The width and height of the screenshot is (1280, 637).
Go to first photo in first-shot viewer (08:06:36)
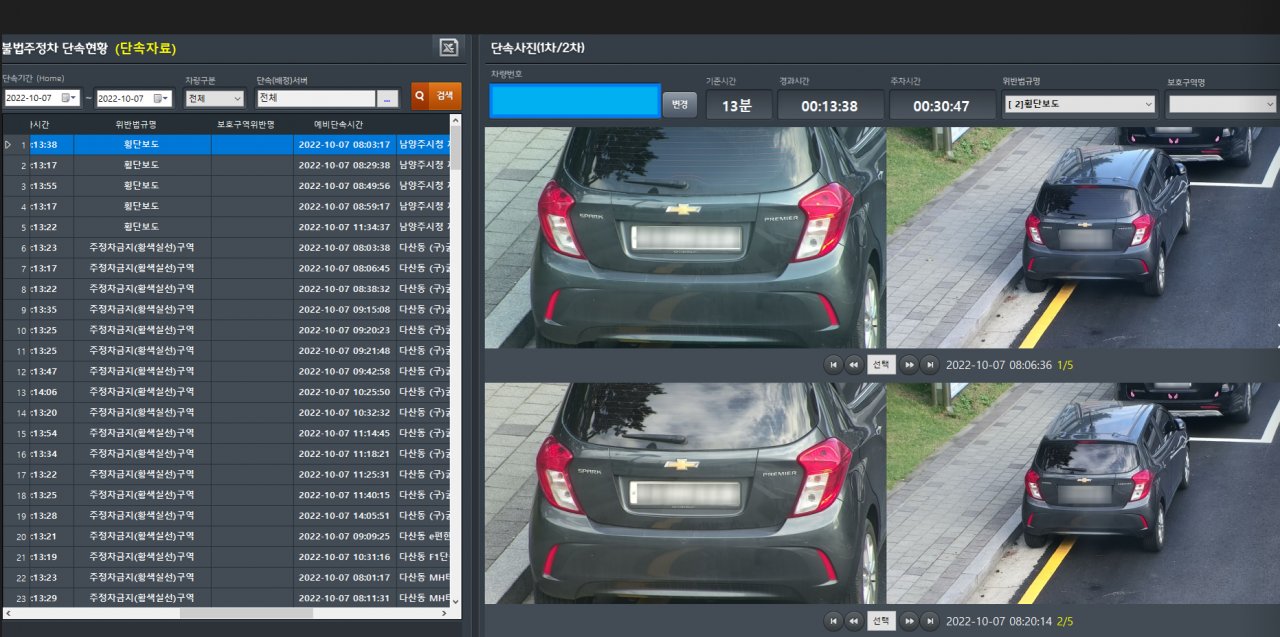pyautogui.click(x=833, y=365)
